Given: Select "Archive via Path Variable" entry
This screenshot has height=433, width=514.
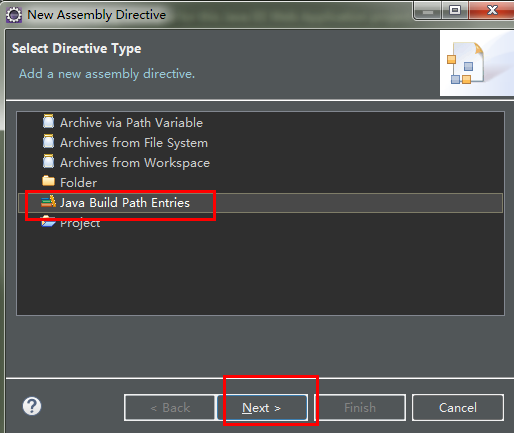Looking at the screenshot, I should [x=131, y=123].
